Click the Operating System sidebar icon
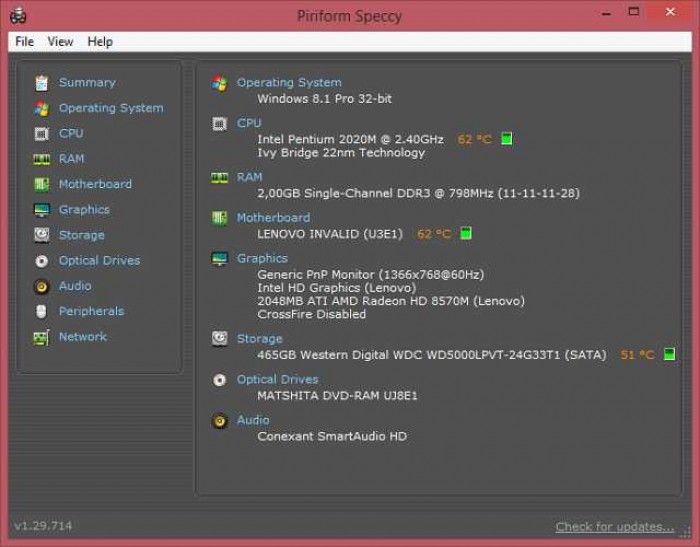The height and width of the screenshot is (547, 700). click(42, 108)
